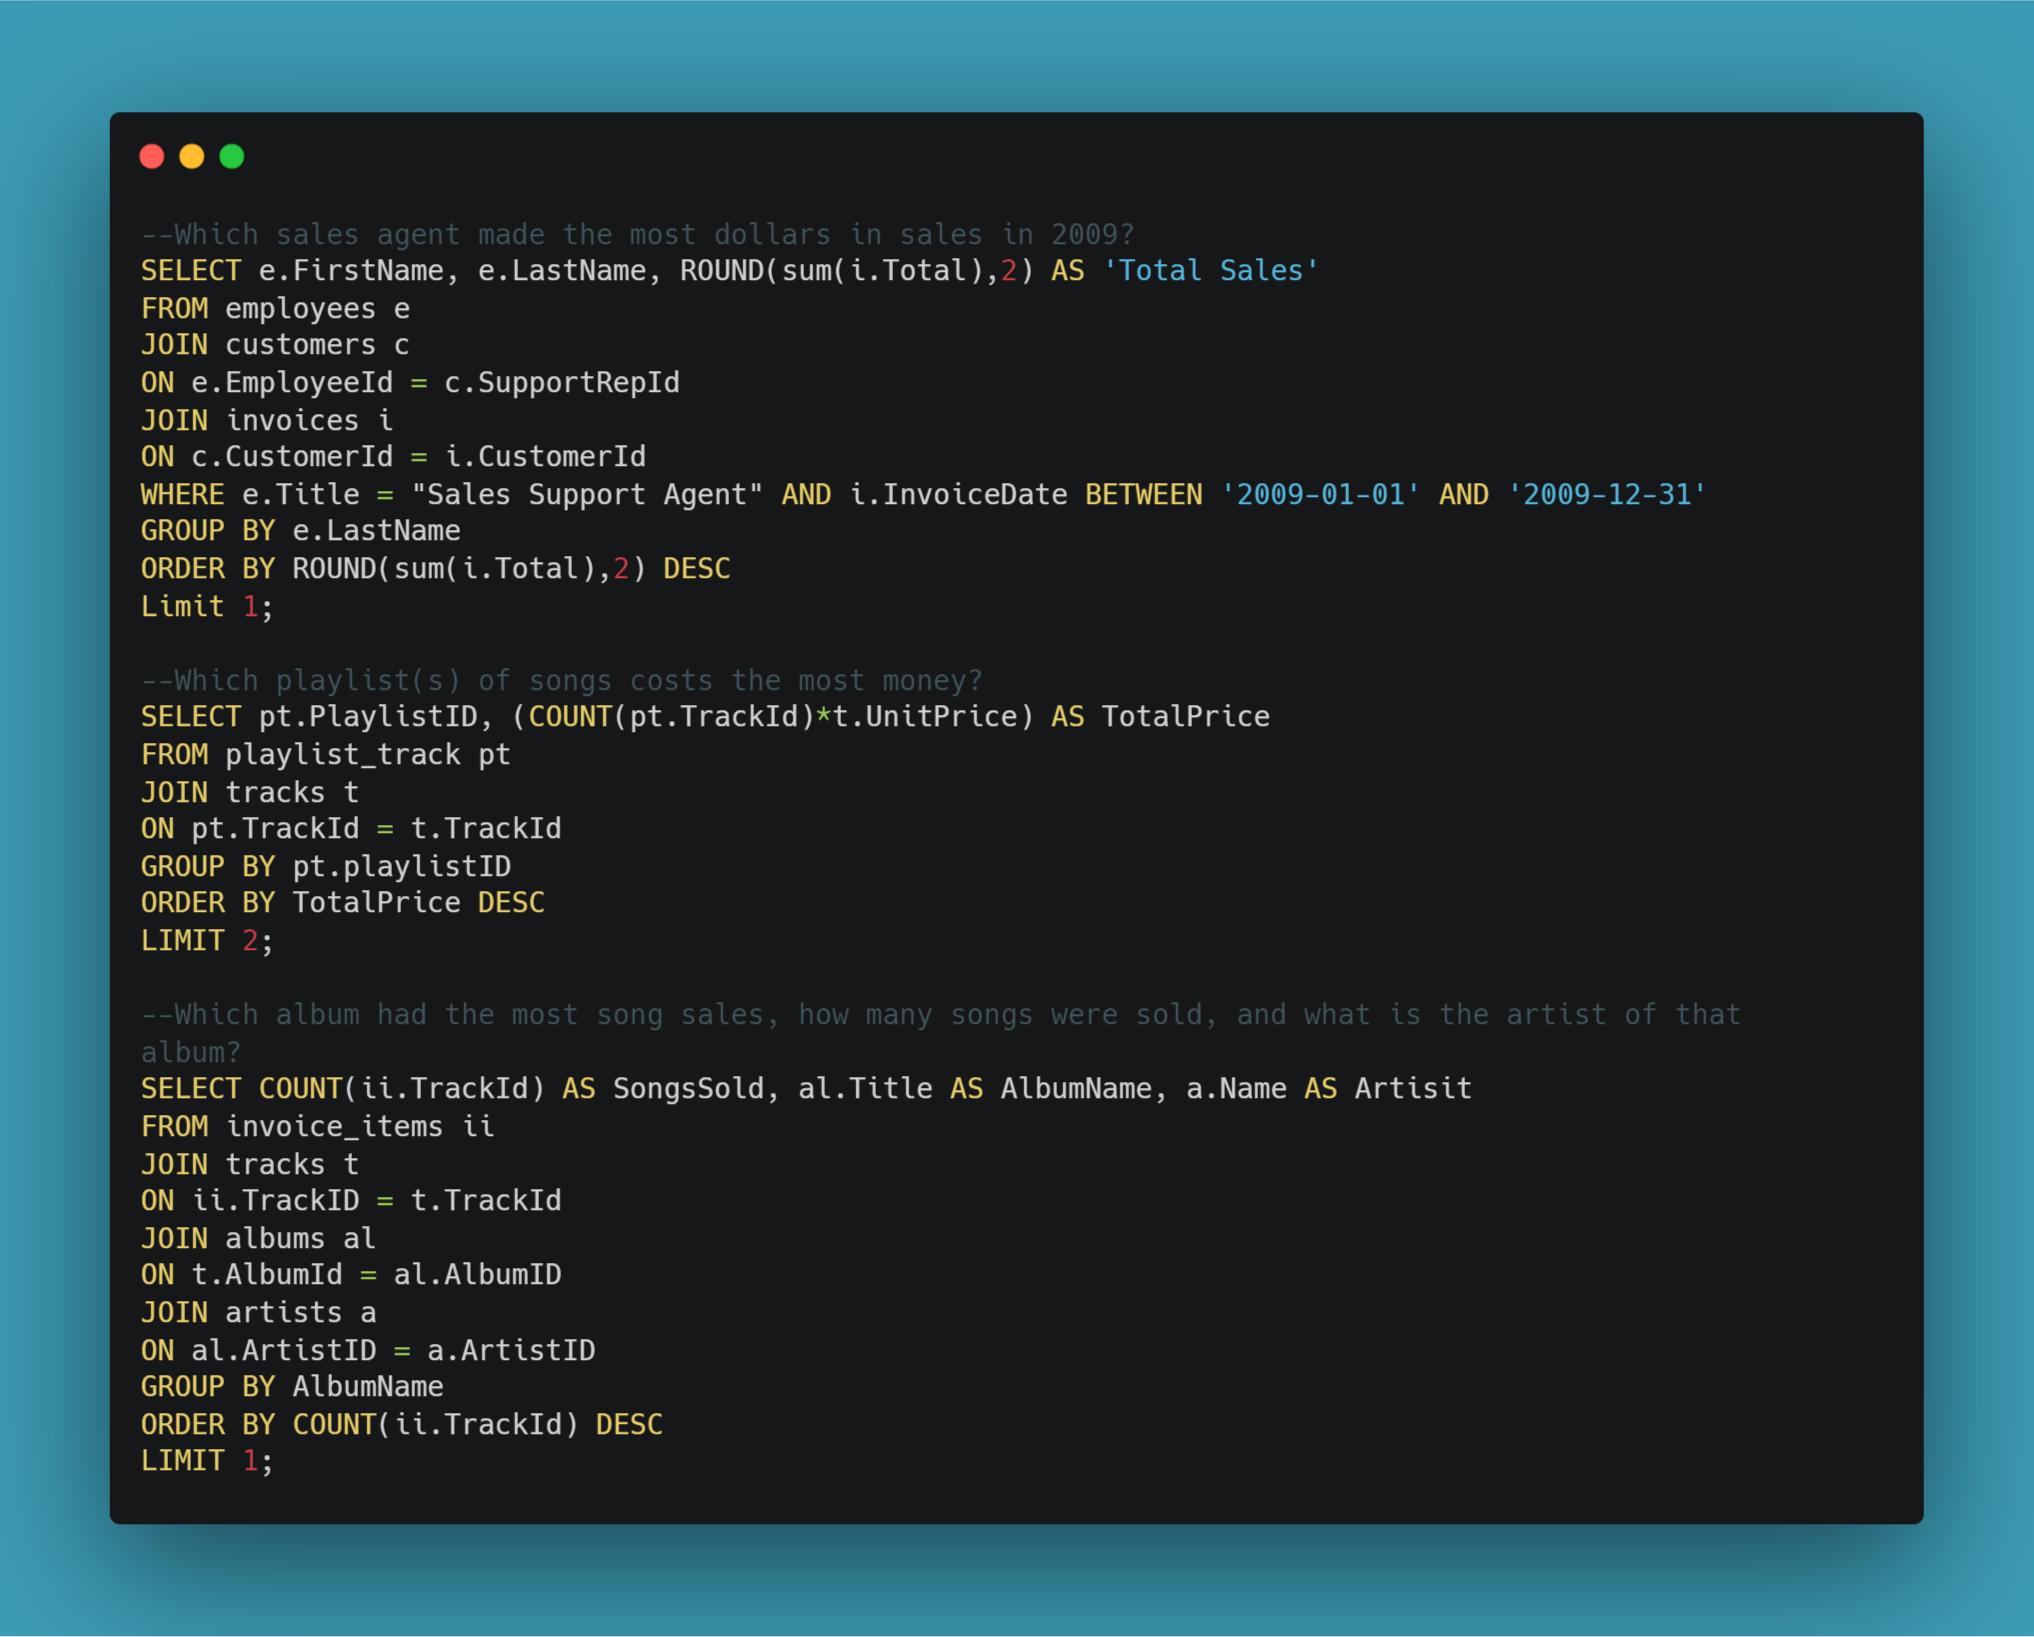Click the comment about 2009 sales agent

coord(638,234)
